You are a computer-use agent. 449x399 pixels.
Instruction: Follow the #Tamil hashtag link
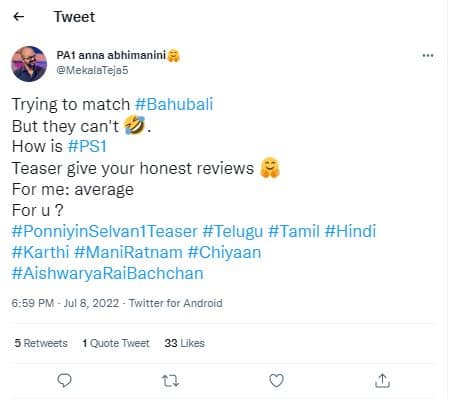[x=294, y=231]
